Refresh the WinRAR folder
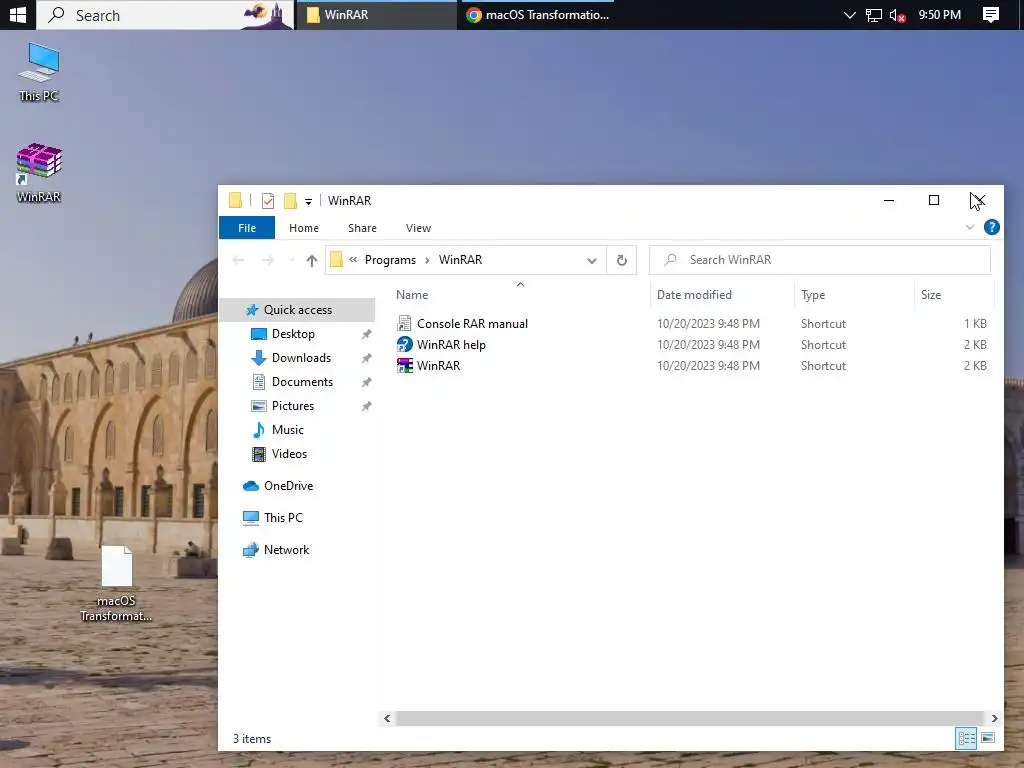1024x768 pixels. pyautogui.click(x=621, y=261)
